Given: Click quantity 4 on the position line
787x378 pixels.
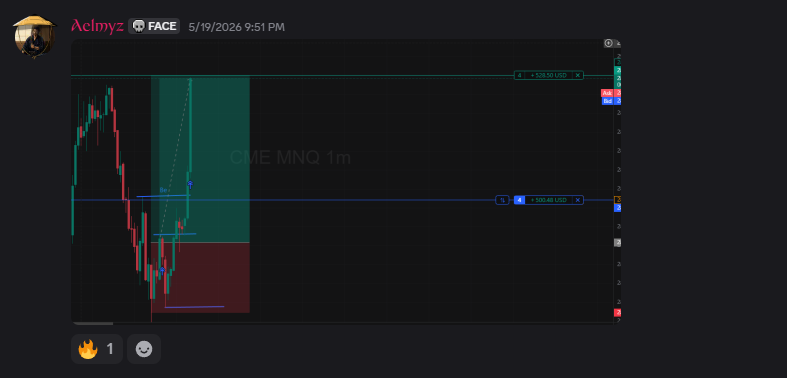Looking at the screenshot, I should click(519, 200).
